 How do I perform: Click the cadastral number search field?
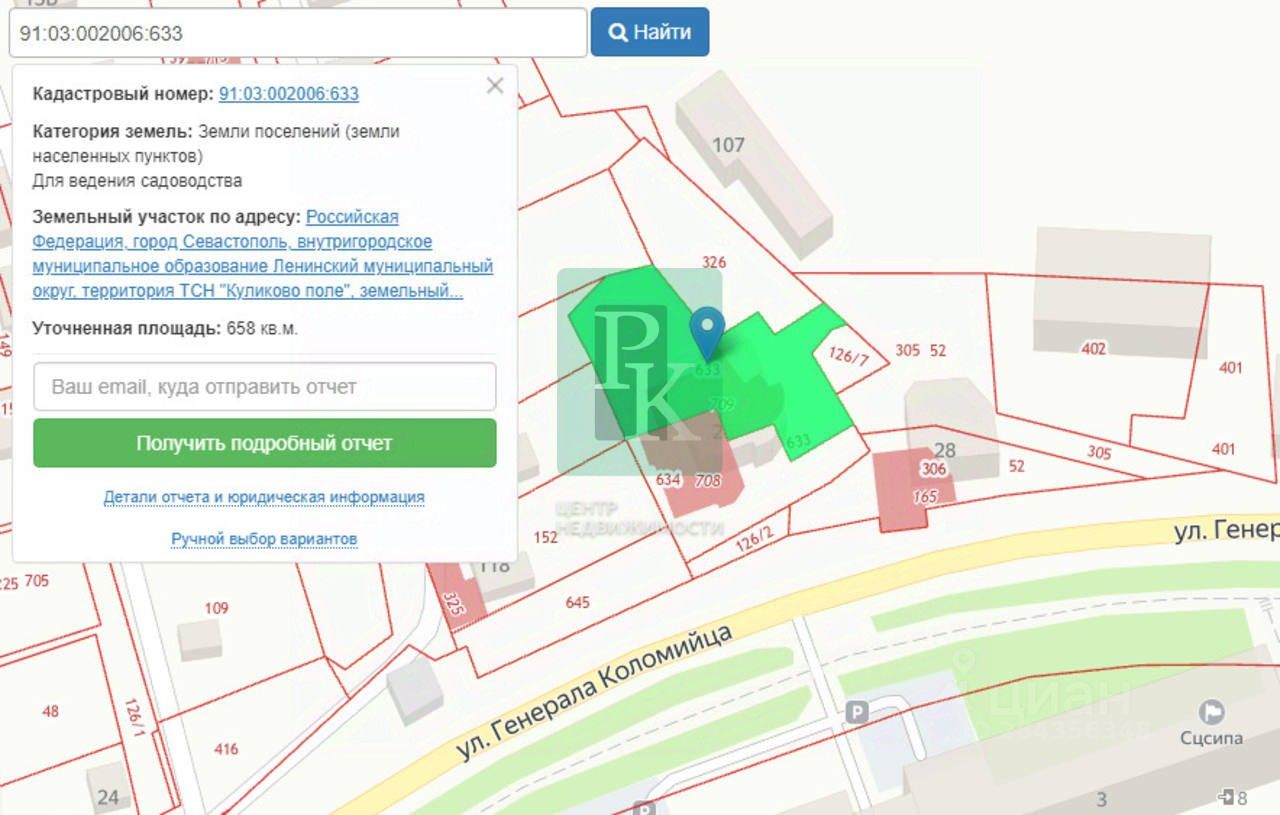pos(297,33)
